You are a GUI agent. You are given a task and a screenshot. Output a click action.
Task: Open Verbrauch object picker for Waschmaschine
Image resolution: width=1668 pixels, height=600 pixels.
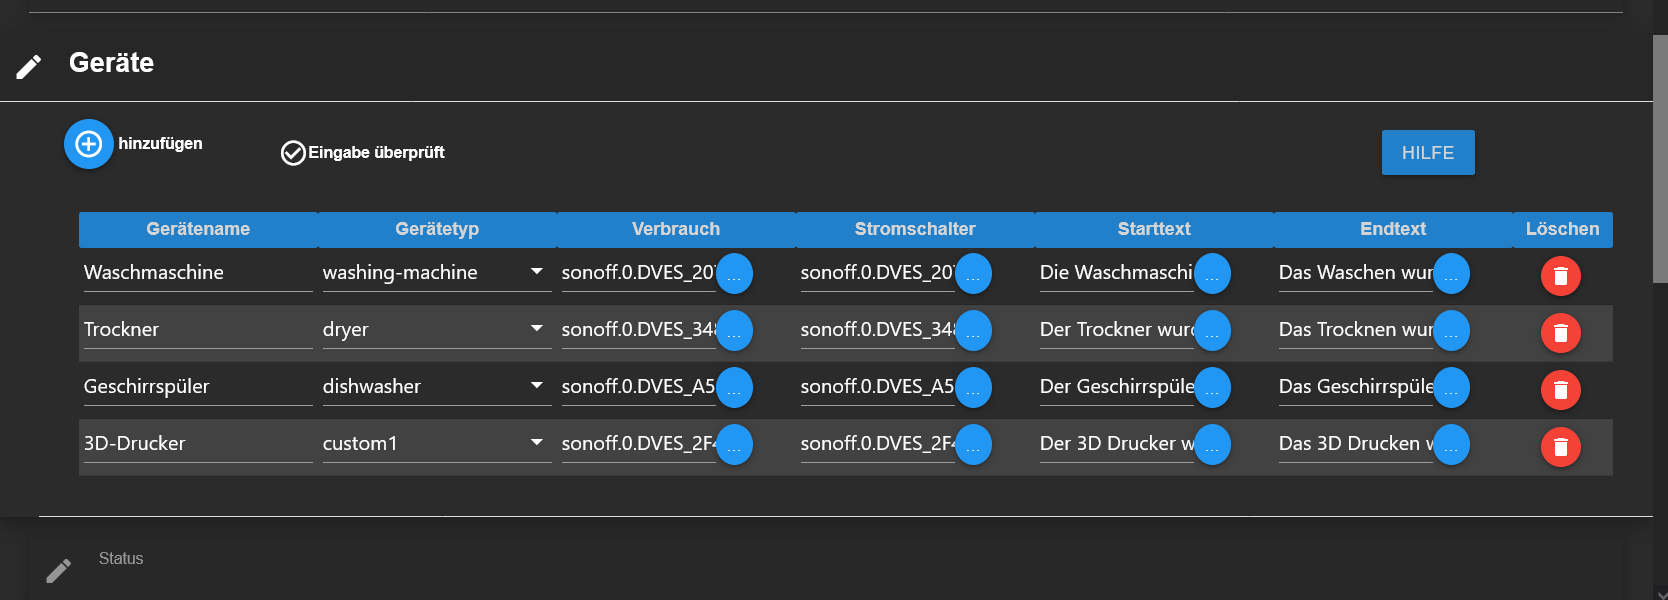pyautogui.click(x=734, y=274)
